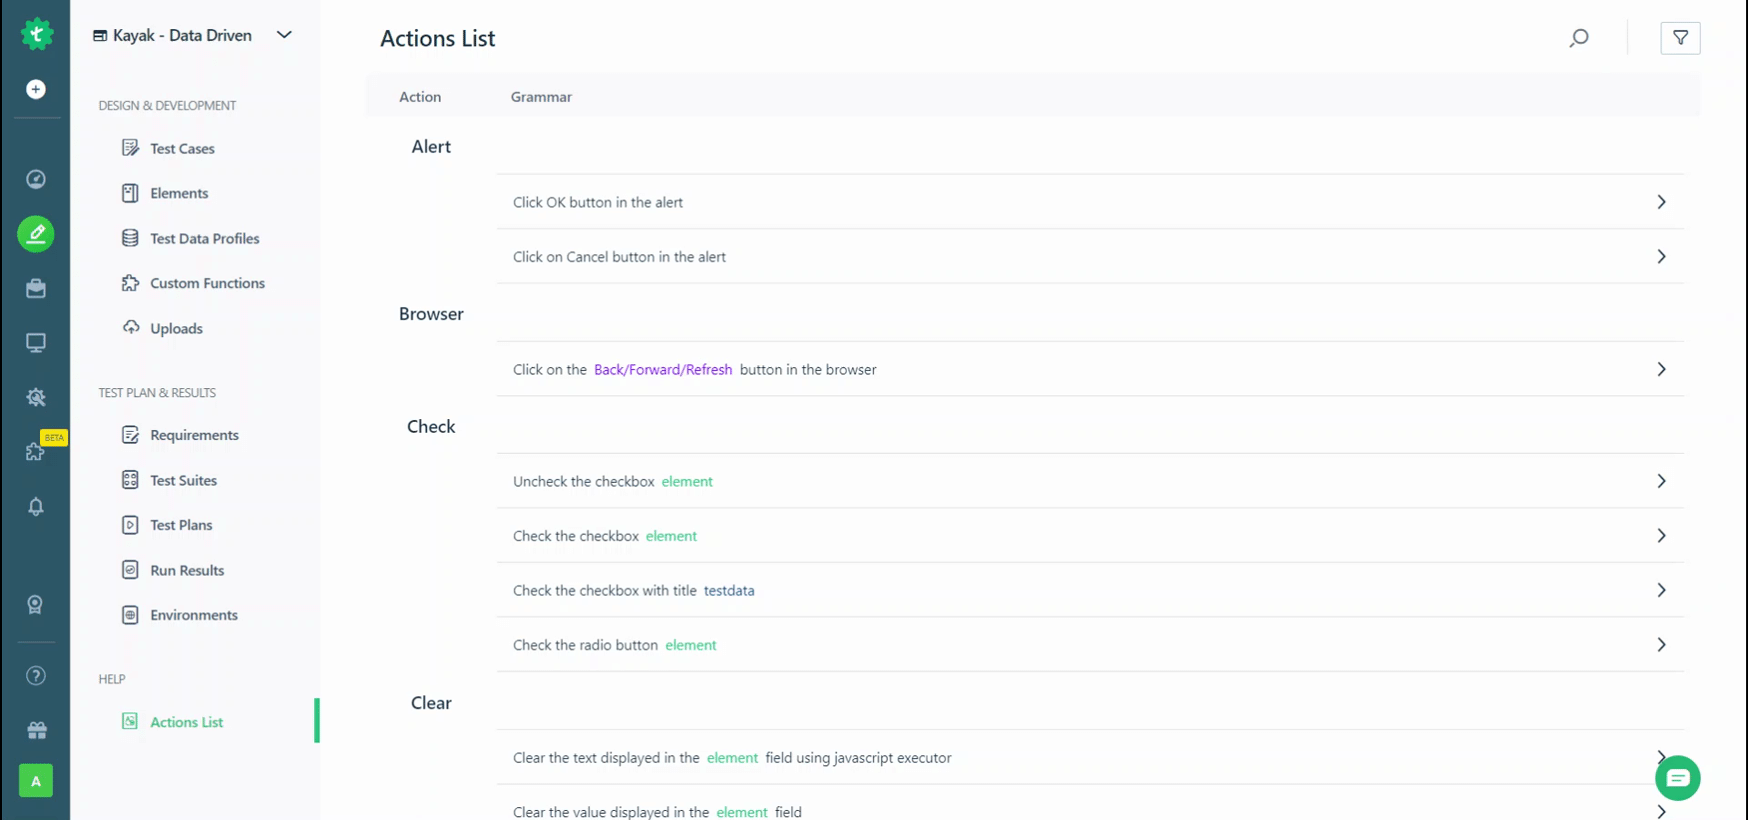1748x820 pixels.
Task: Go to Test Suites in the sidebar
Action: pos(183,480)
